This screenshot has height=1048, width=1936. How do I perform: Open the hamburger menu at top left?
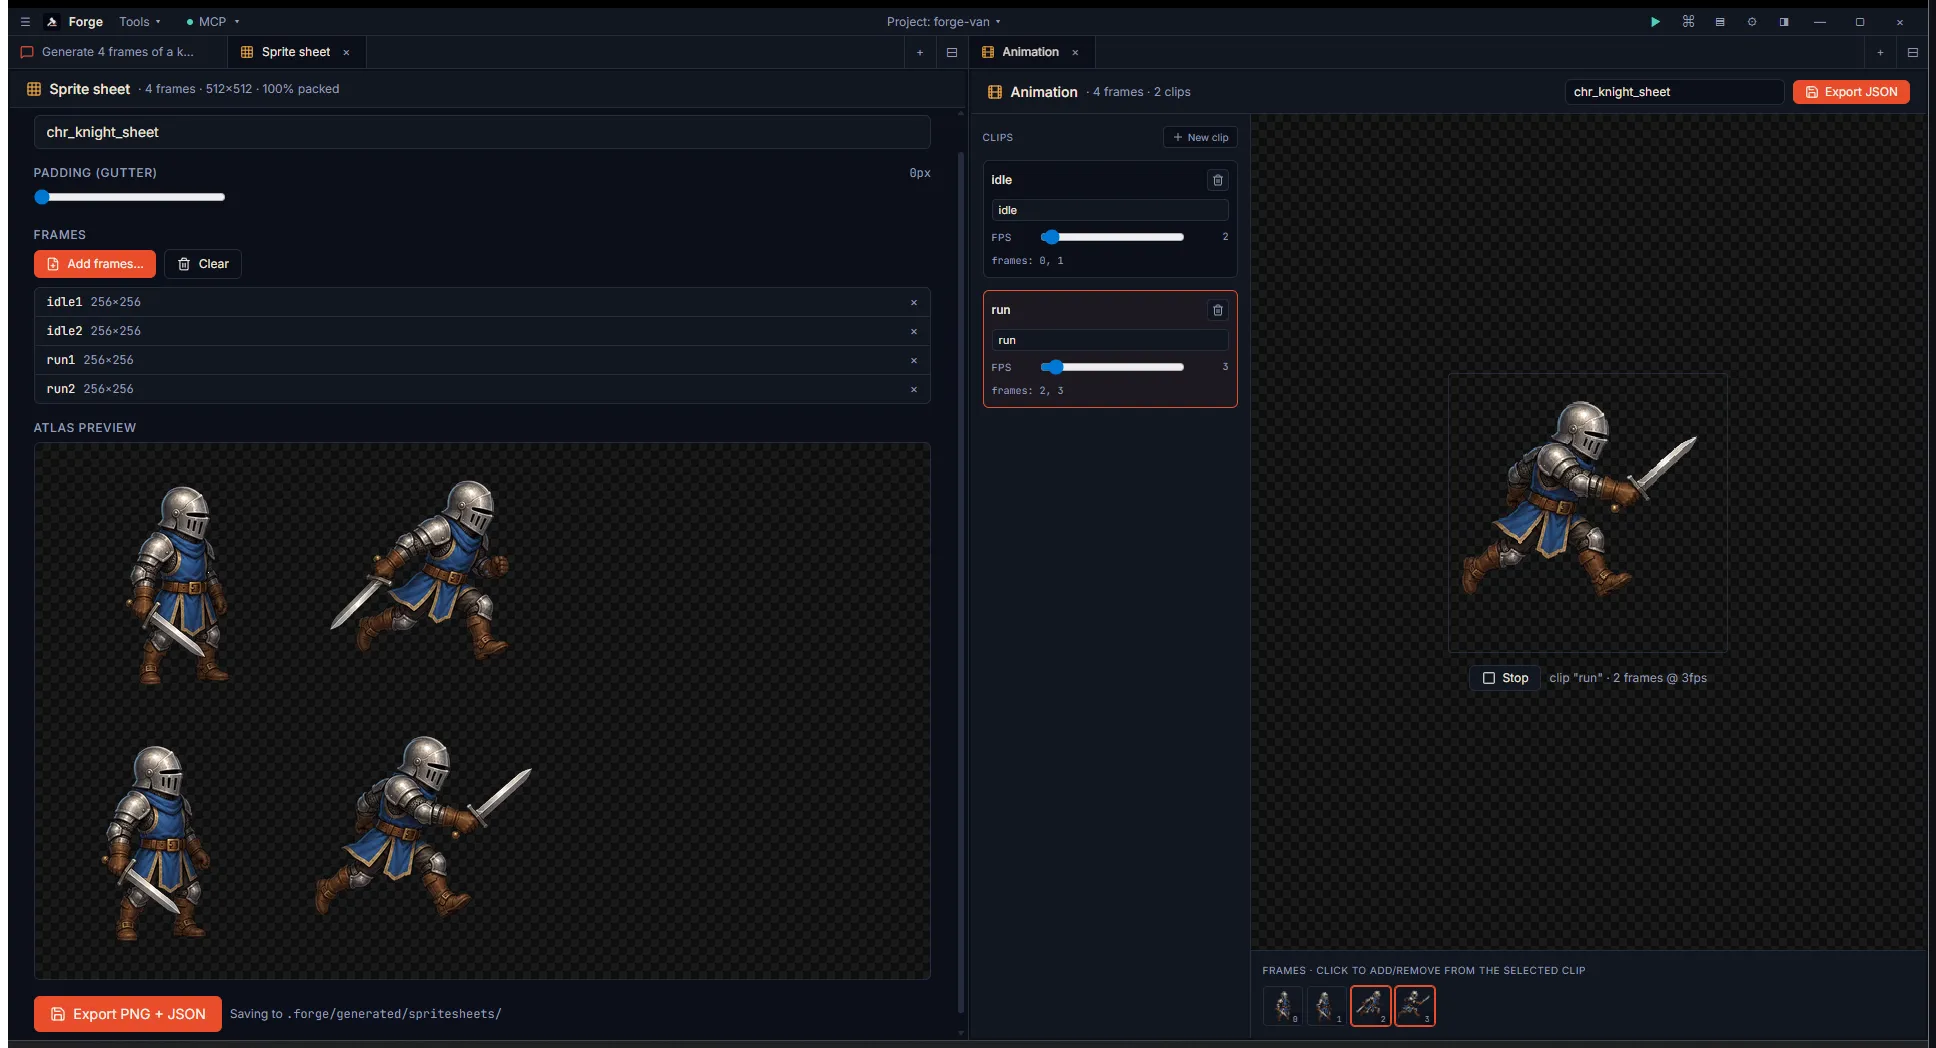coord(25,21)
